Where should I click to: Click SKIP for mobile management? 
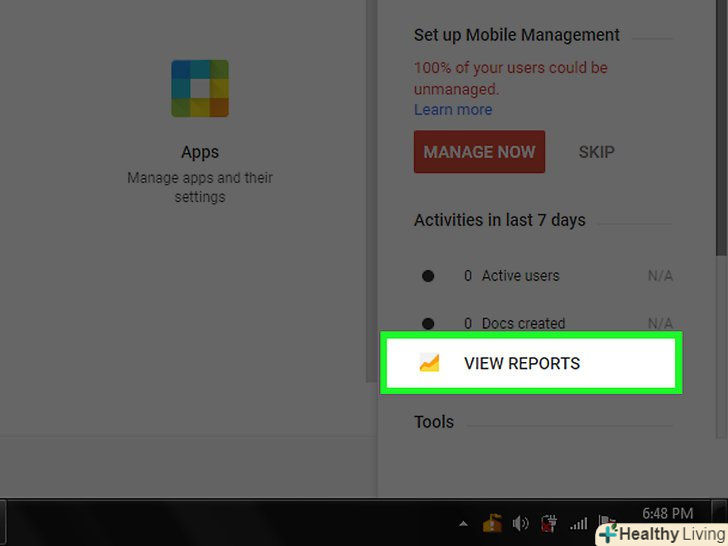(597, 152)
